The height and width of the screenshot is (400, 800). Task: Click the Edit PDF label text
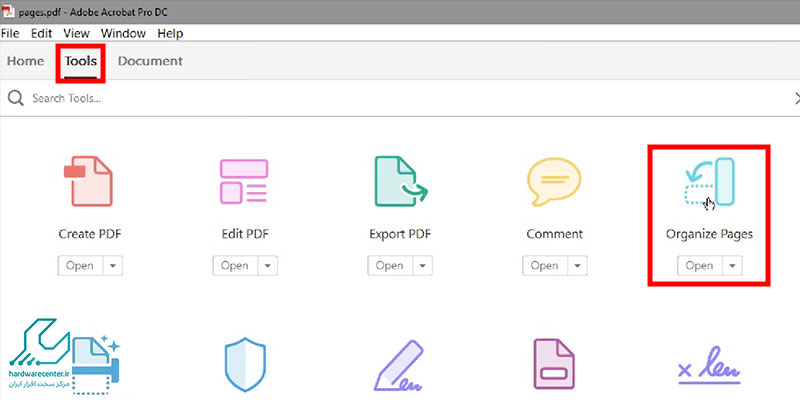point(245,234)
